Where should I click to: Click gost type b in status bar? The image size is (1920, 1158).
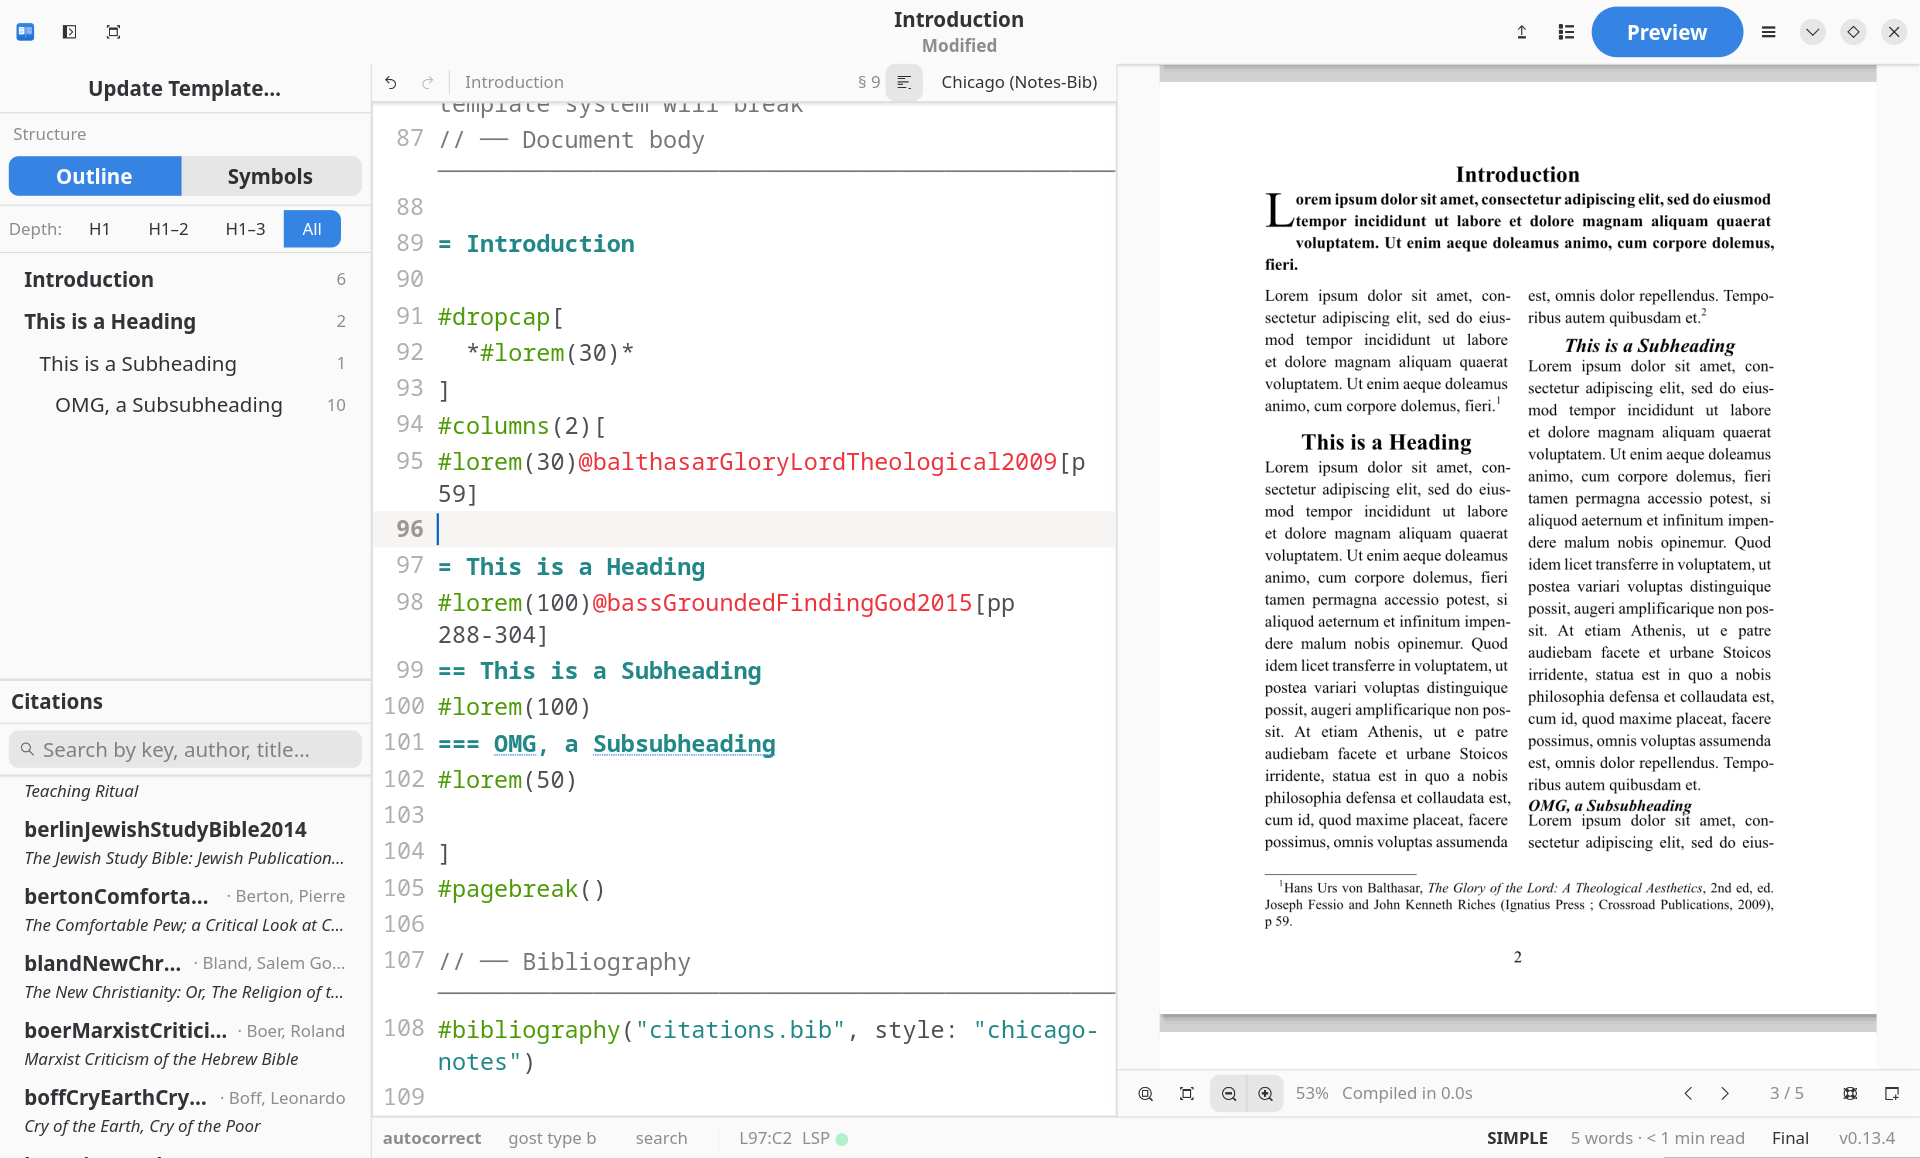coord(552,1138)
